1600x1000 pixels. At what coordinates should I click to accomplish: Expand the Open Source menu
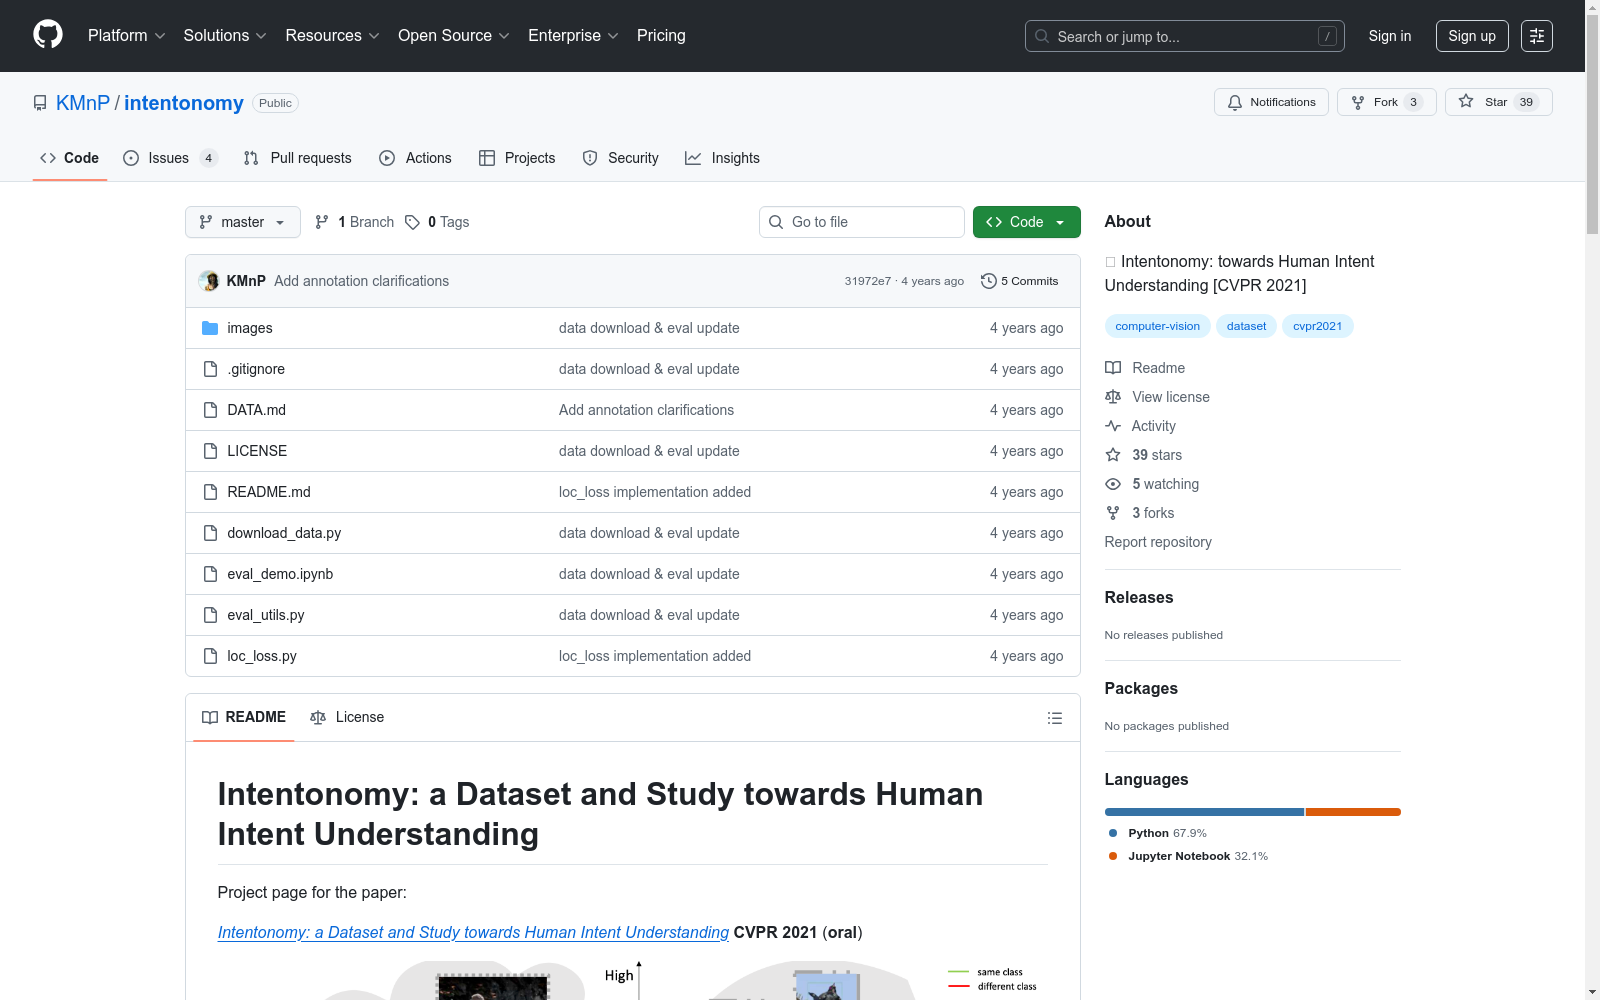point(454,36)
